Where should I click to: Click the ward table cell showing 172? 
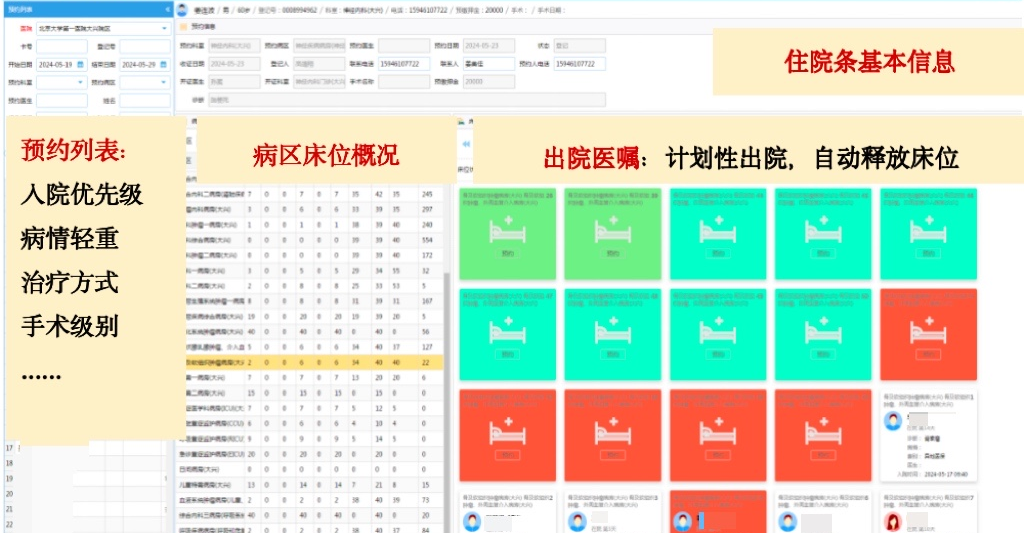tap(427, 255)
